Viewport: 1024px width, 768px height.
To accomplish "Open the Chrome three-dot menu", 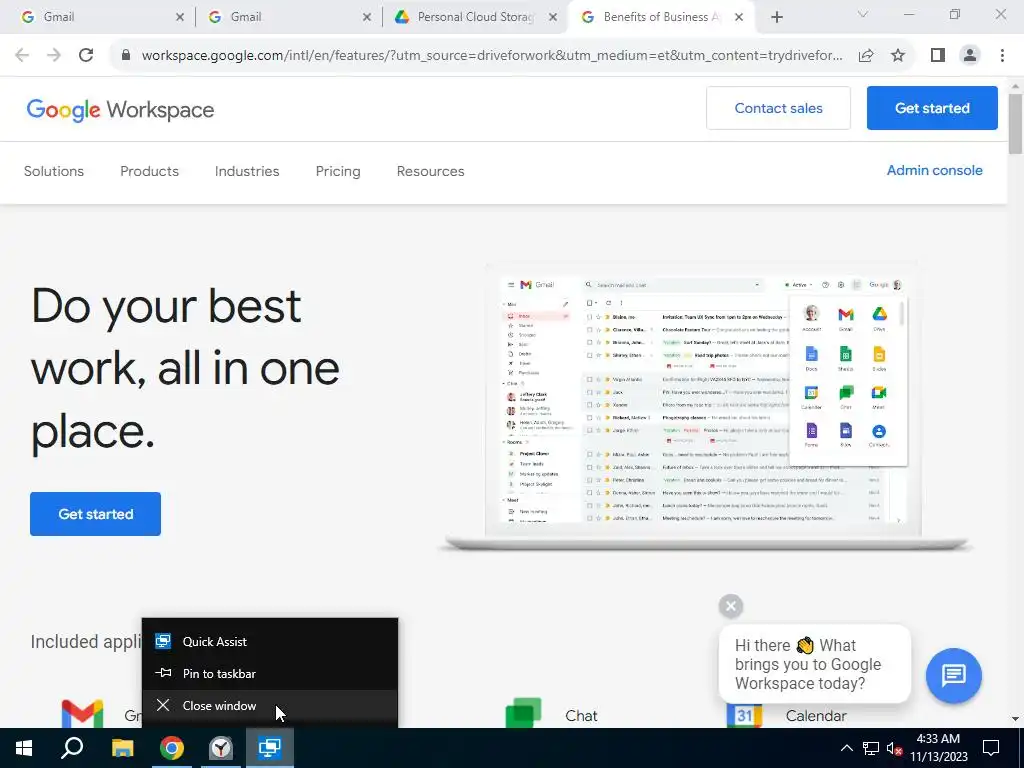I will point(1002,56).
